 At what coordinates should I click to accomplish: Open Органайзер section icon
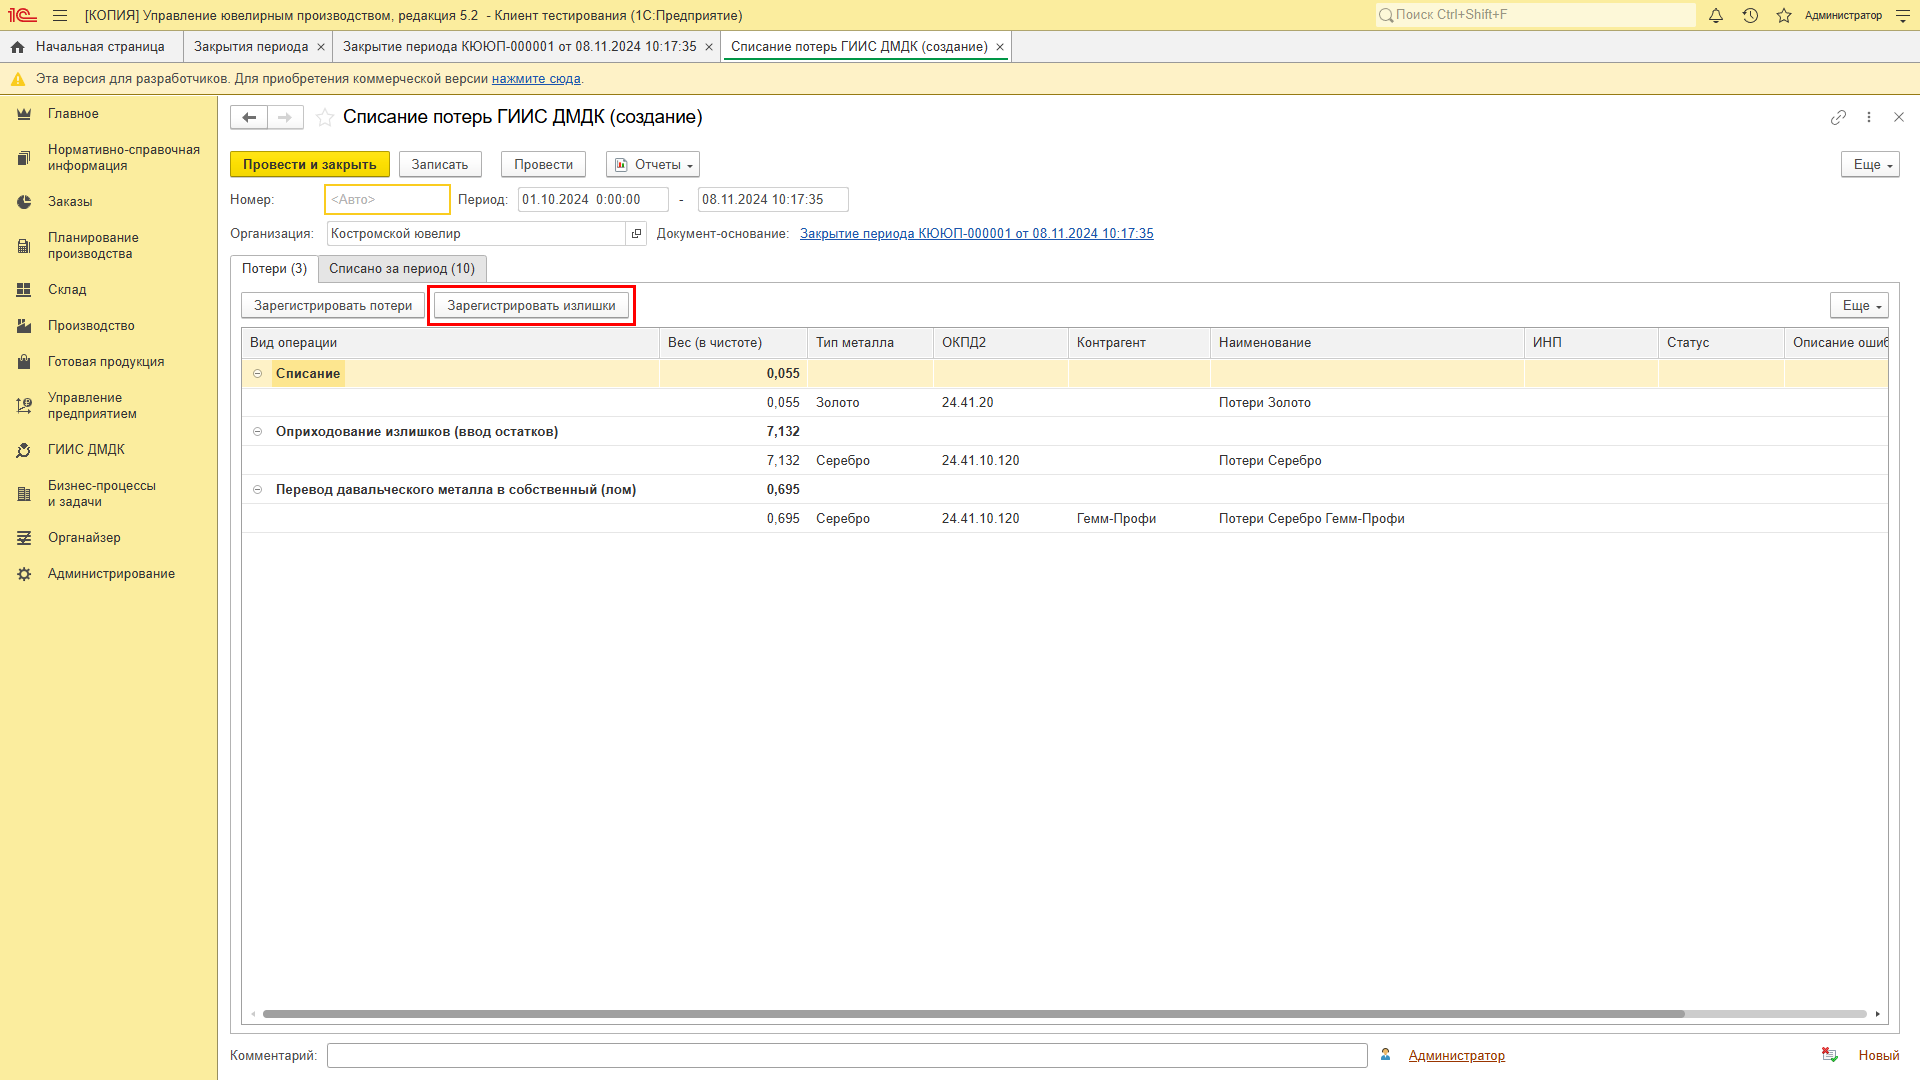tap(24, 538)
